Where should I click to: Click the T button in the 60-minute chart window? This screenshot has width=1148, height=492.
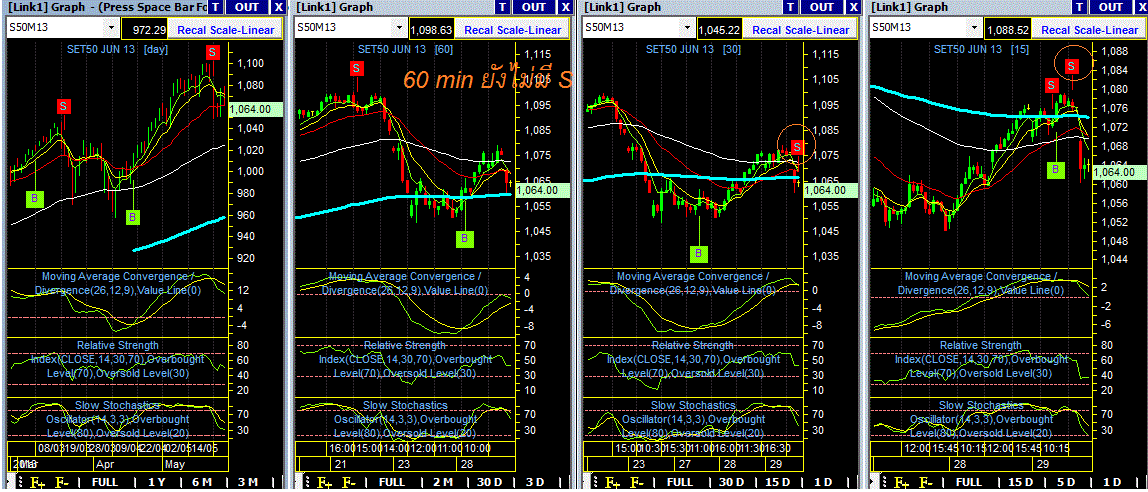502,7
